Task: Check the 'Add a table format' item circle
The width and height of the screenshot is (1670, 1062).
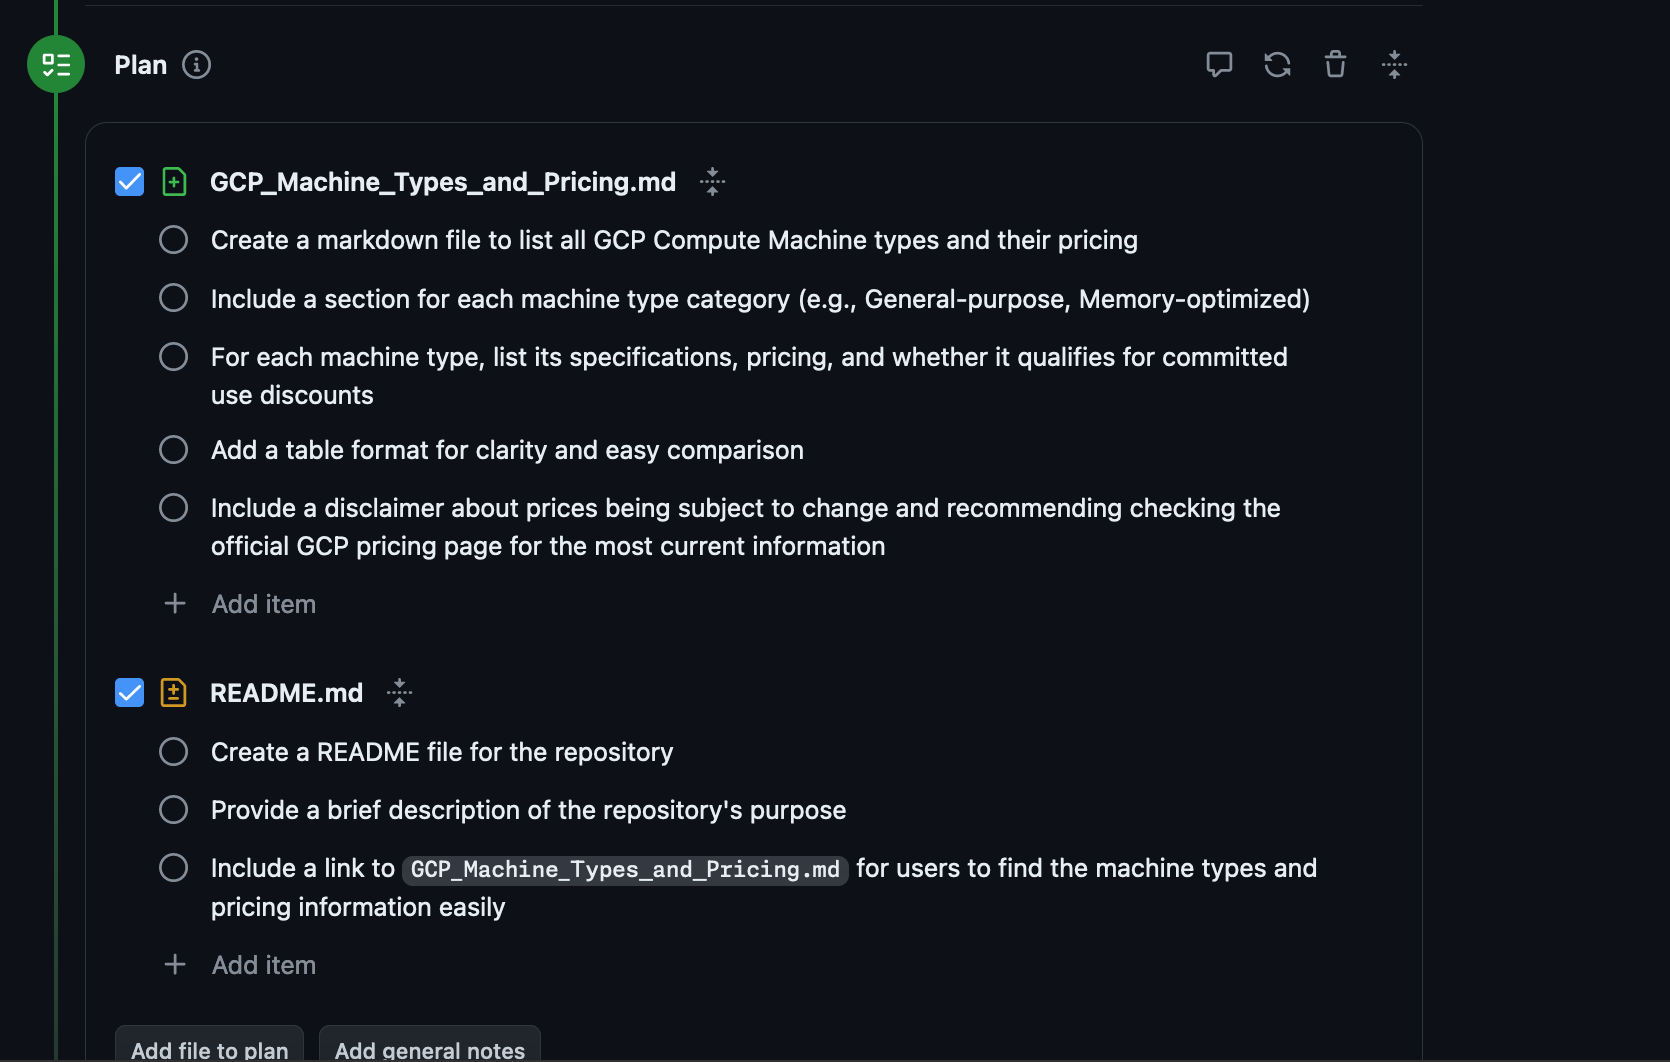Action: (173, 449)
